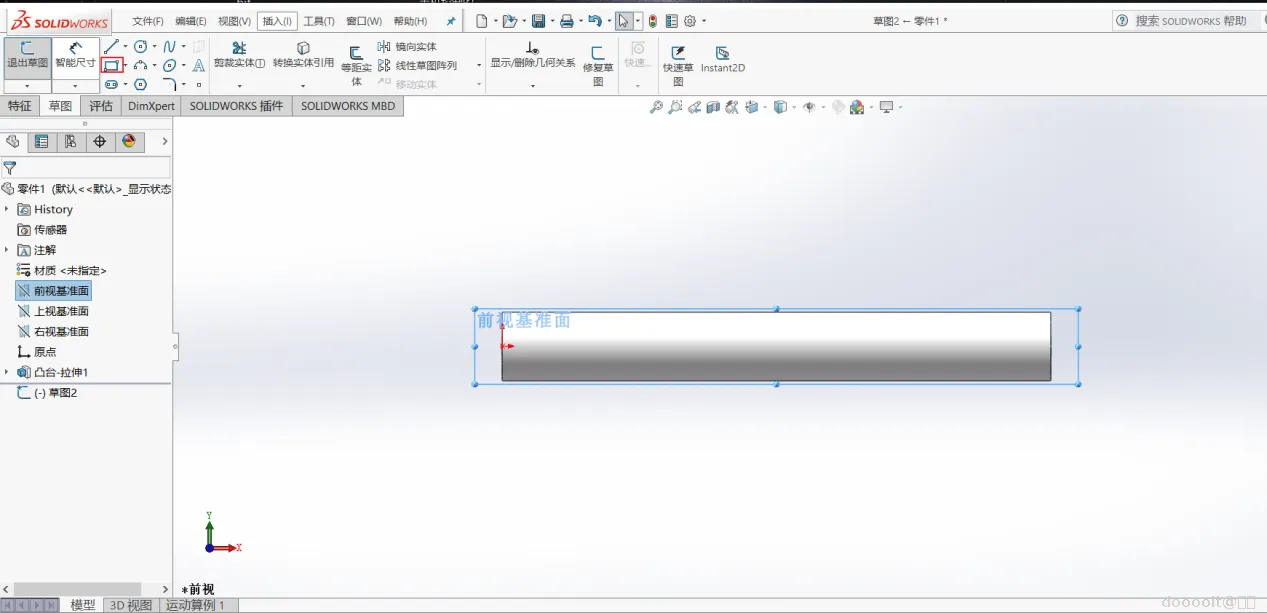Open the dropdown under 显示/删除几何关系
Screen dimensions: 1267x613
(x=532, y=86)
